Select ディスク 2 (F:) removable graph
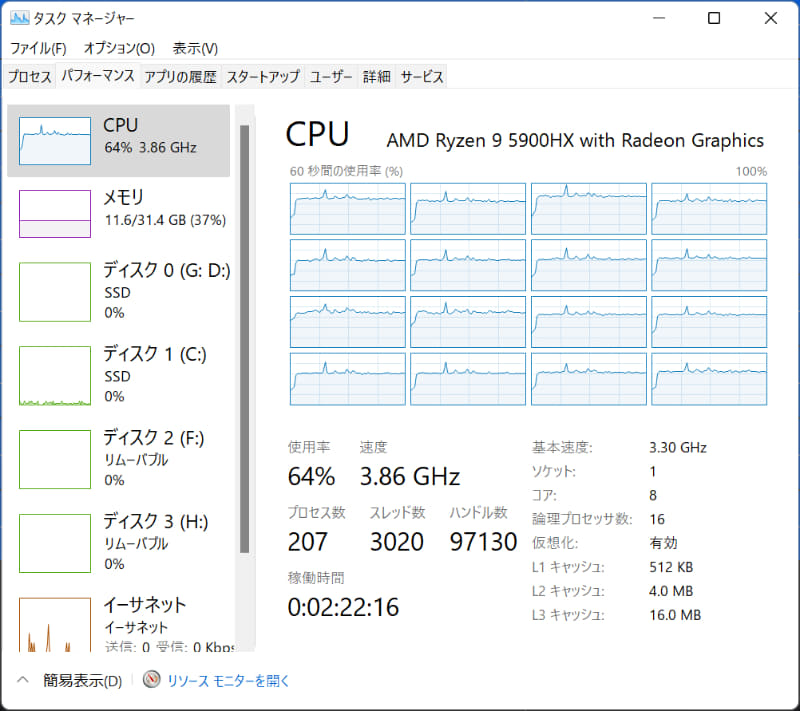 coord(55,459)
